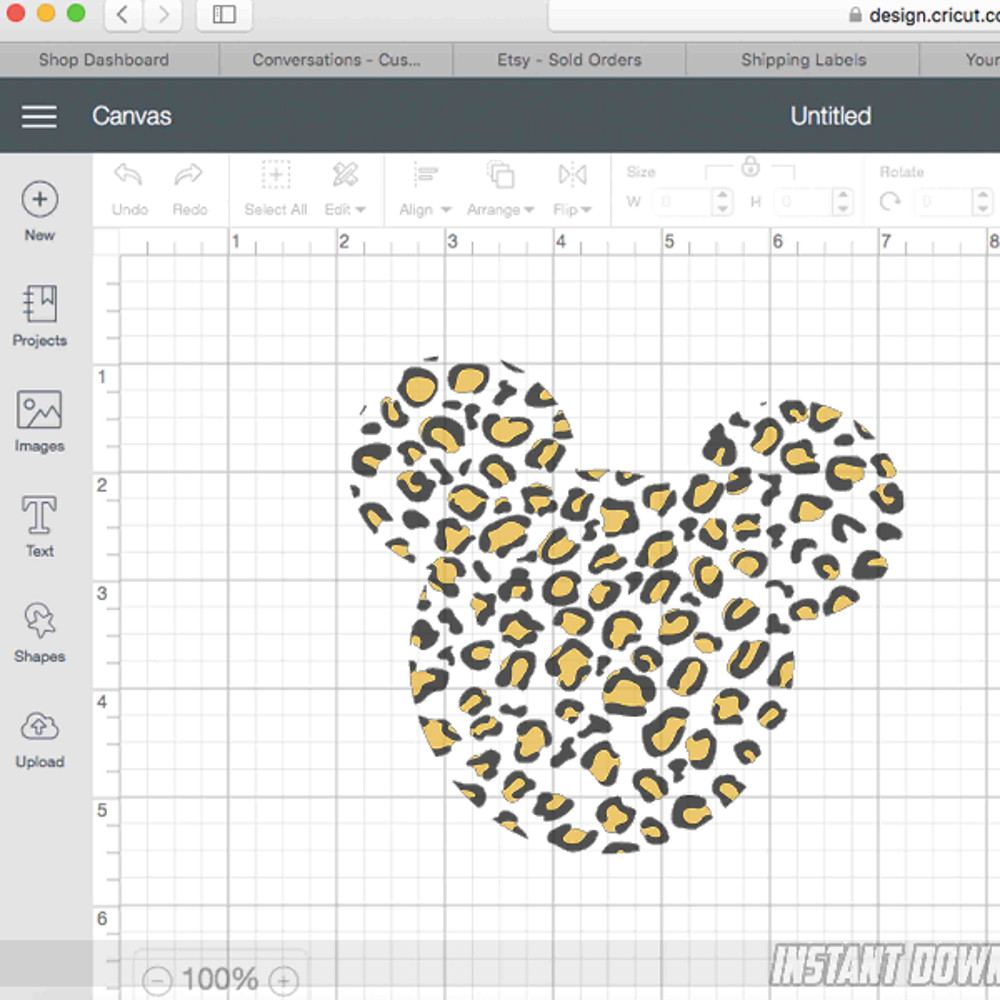Expand the Flip options dropdown

(572, 188)
